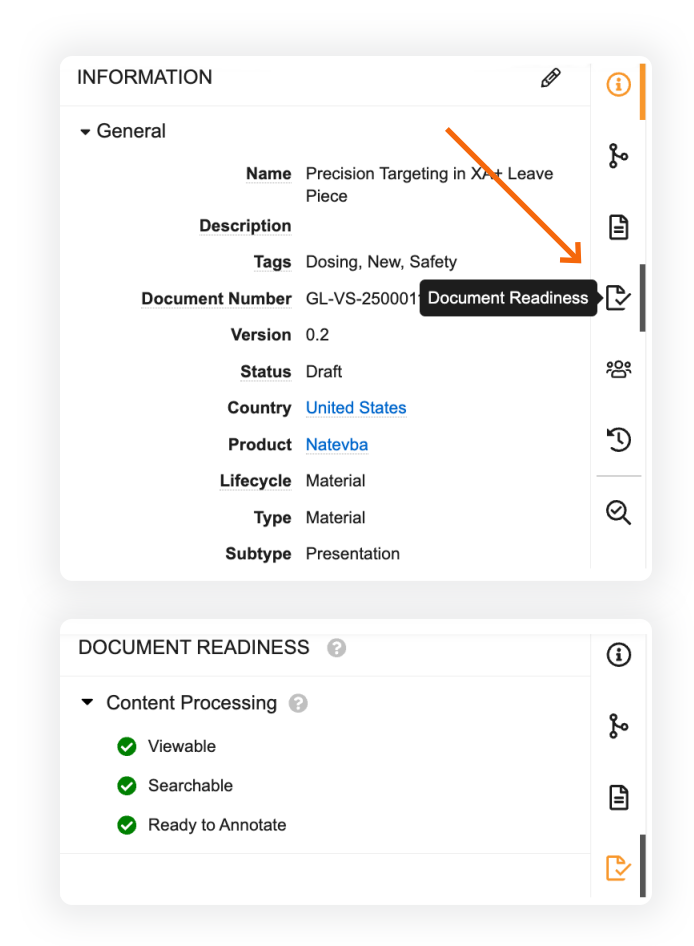
Task: Click the green Searchable status check
Action: coord(126,786)
